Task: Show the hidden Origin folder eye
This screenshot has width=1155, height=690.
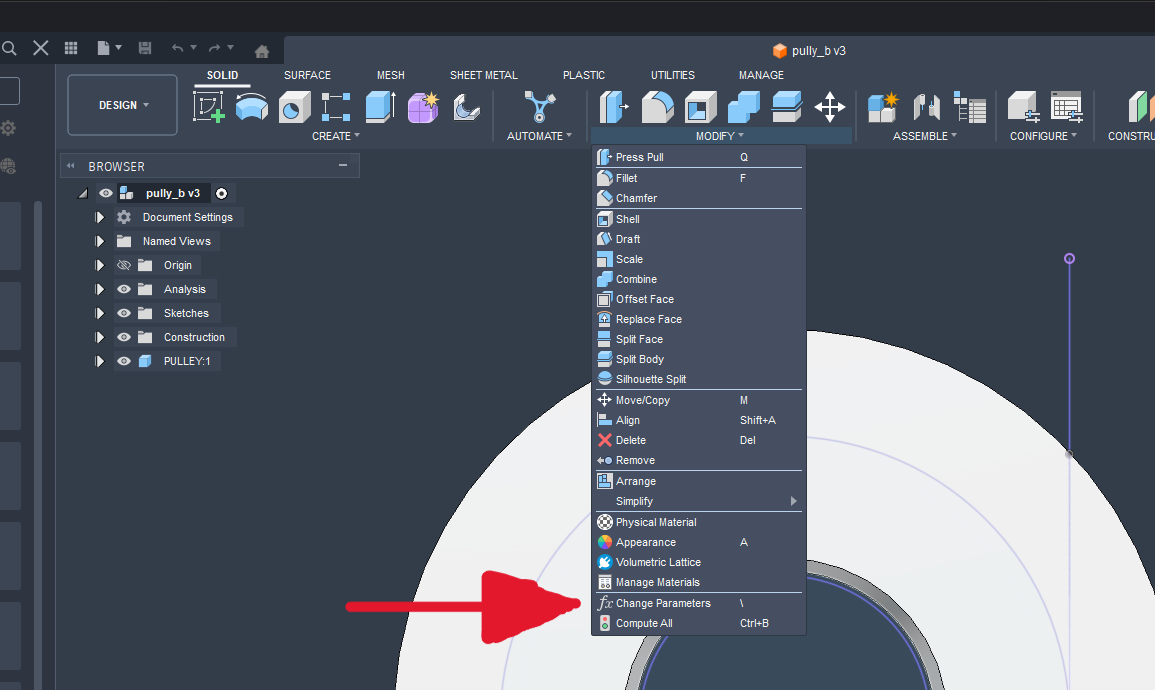Action: (x=124, y=265)
